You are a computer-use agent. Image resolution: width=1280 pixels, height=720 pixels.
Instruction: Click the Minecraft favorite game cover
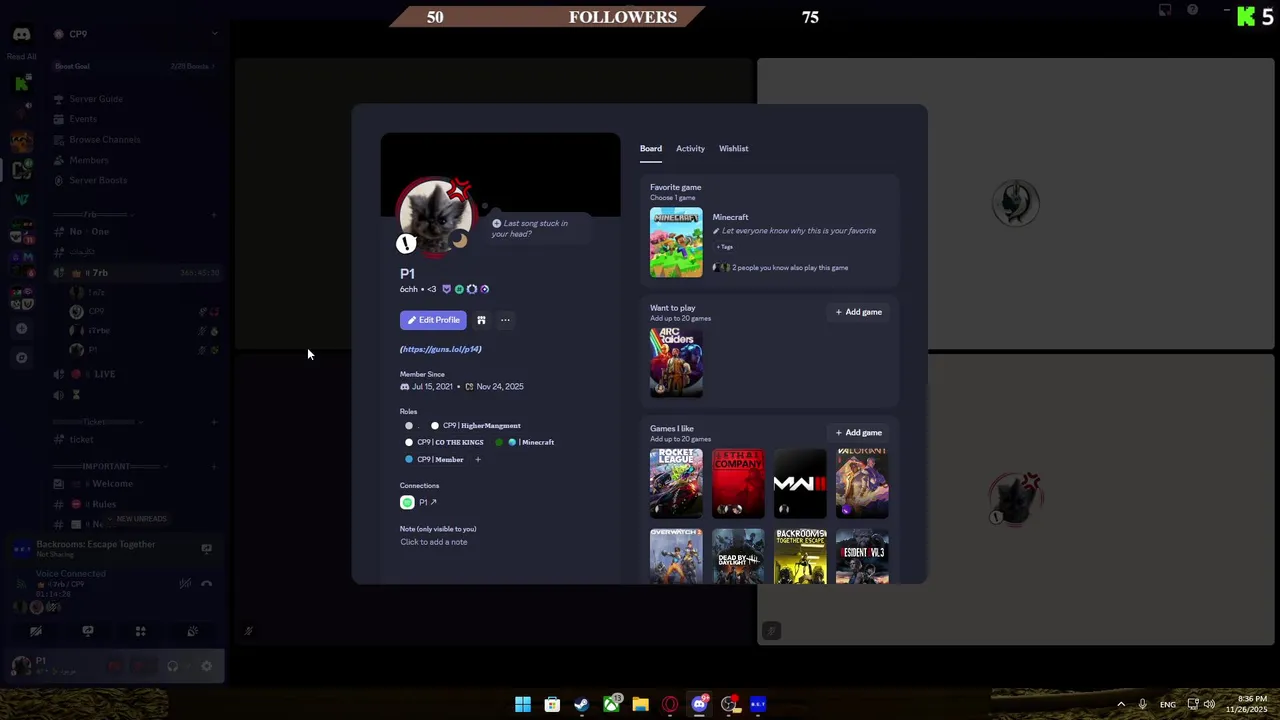(676, 242)
